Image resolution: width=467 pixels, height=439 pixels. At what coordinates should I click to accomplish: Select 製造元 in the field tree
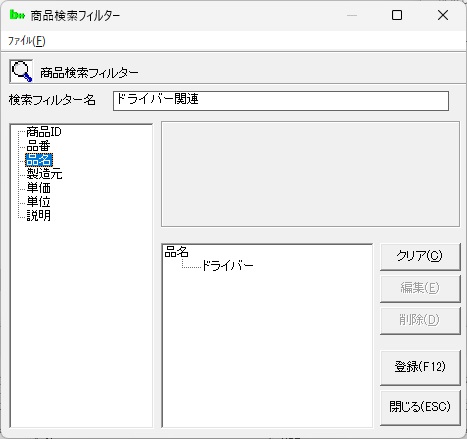click(44, 174)
